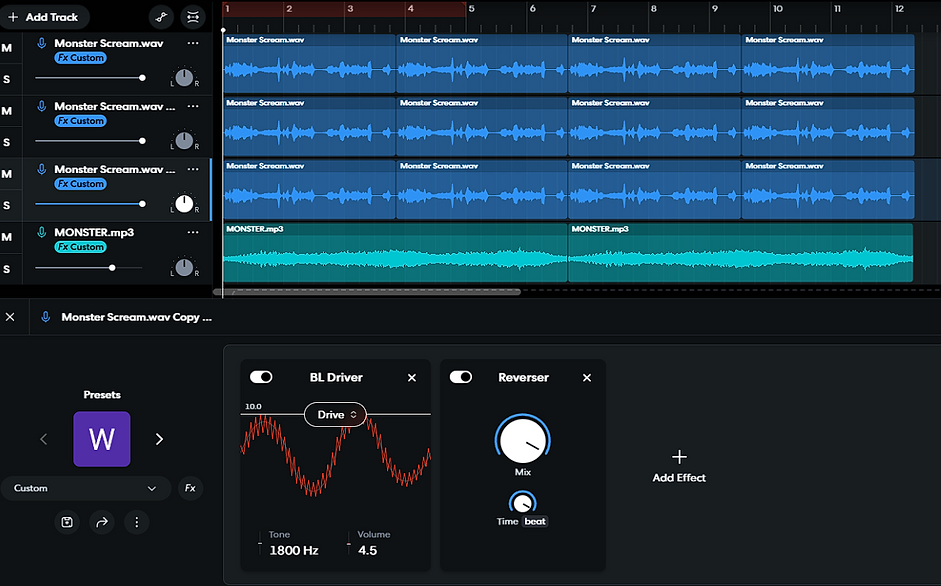
Task: Click pan knob of MONSTER.mp3 track
Action: click(184, 267)
